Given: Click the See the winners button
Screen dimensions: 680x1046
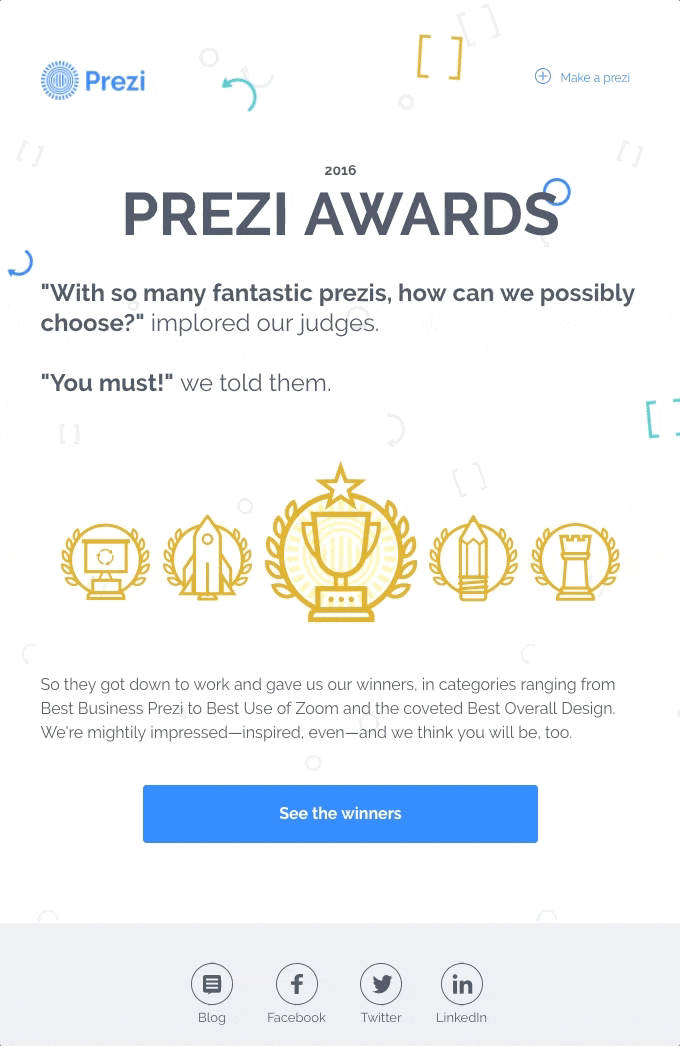Looking at the screenshot, I should [340, 813].
